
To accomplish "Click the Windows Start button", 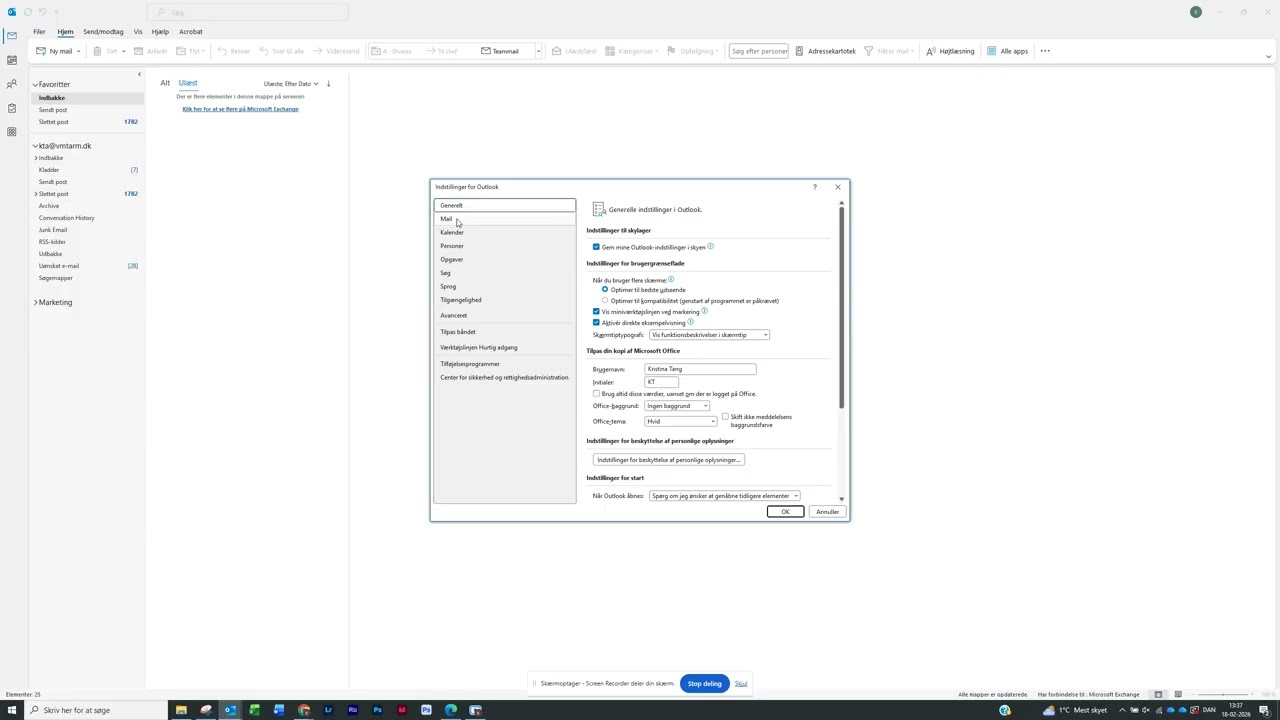I will (12, 710).
